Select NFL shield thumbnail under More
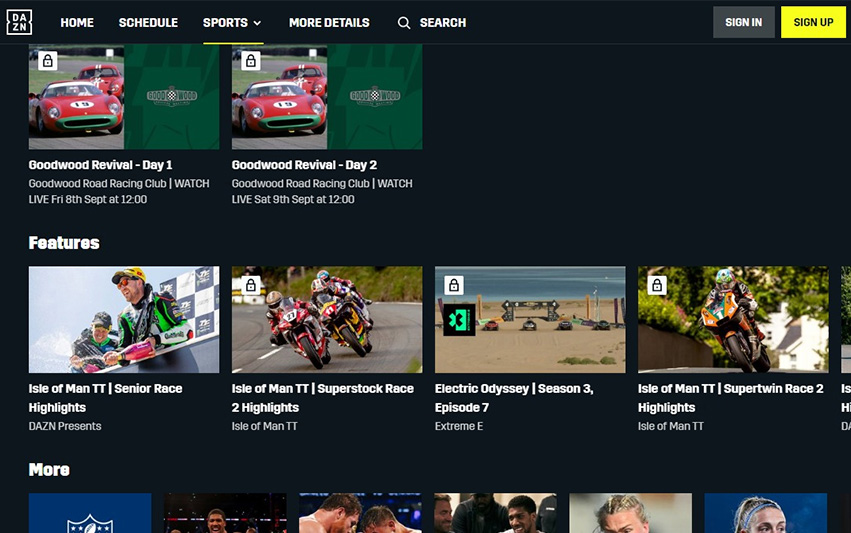The image size is (851, 533). tap(90, 513)
